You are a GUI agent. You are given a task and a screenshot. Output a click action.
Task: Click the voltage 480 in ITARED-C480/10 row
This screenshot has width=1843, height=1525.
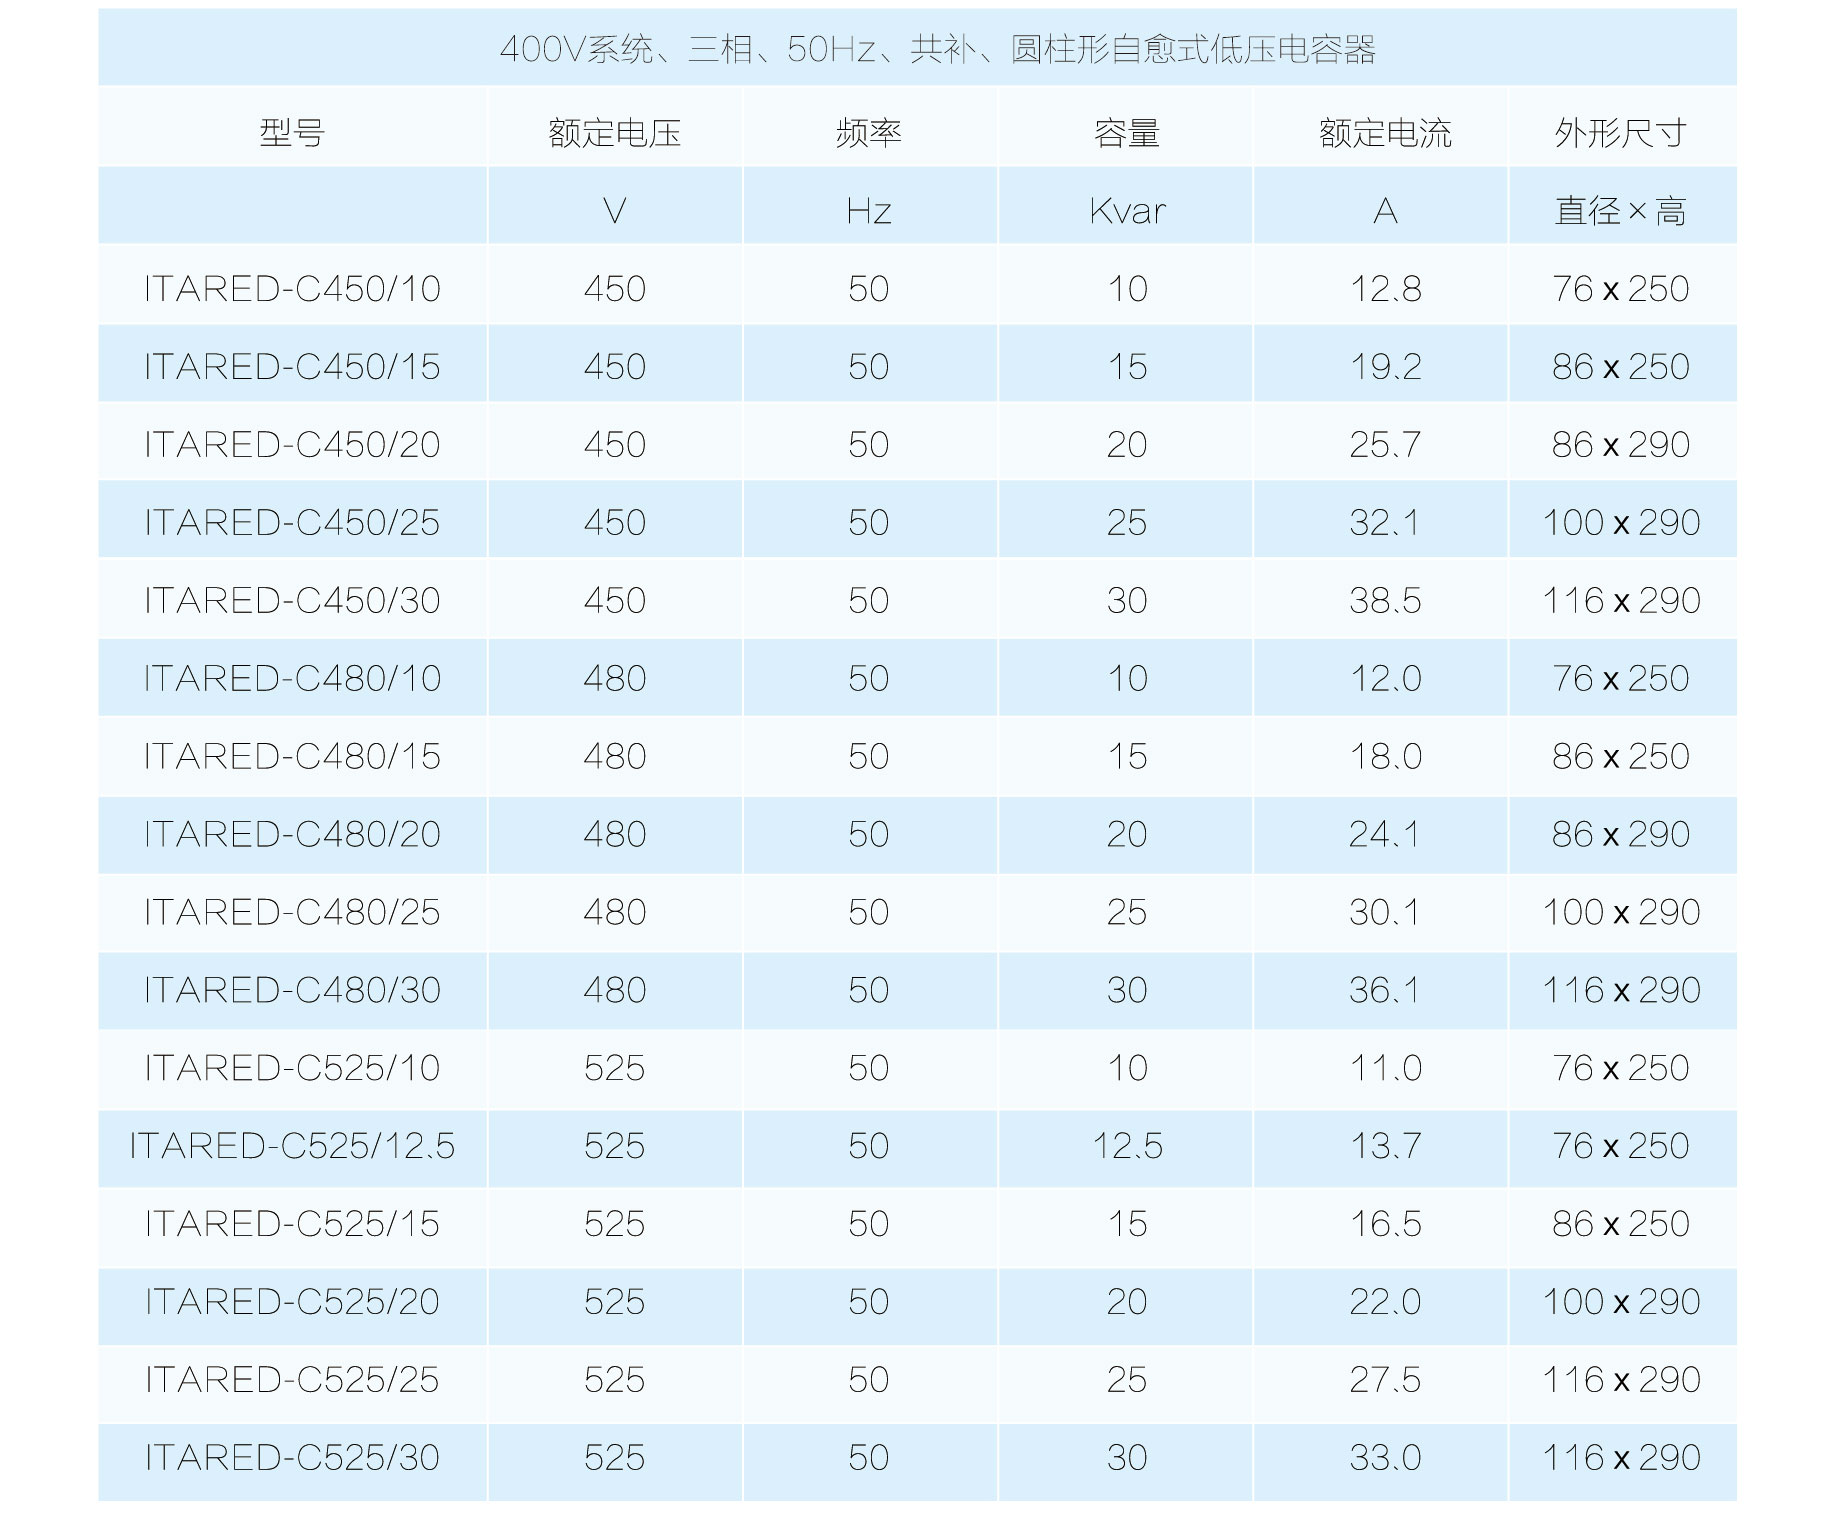click(x=614, y=679)
